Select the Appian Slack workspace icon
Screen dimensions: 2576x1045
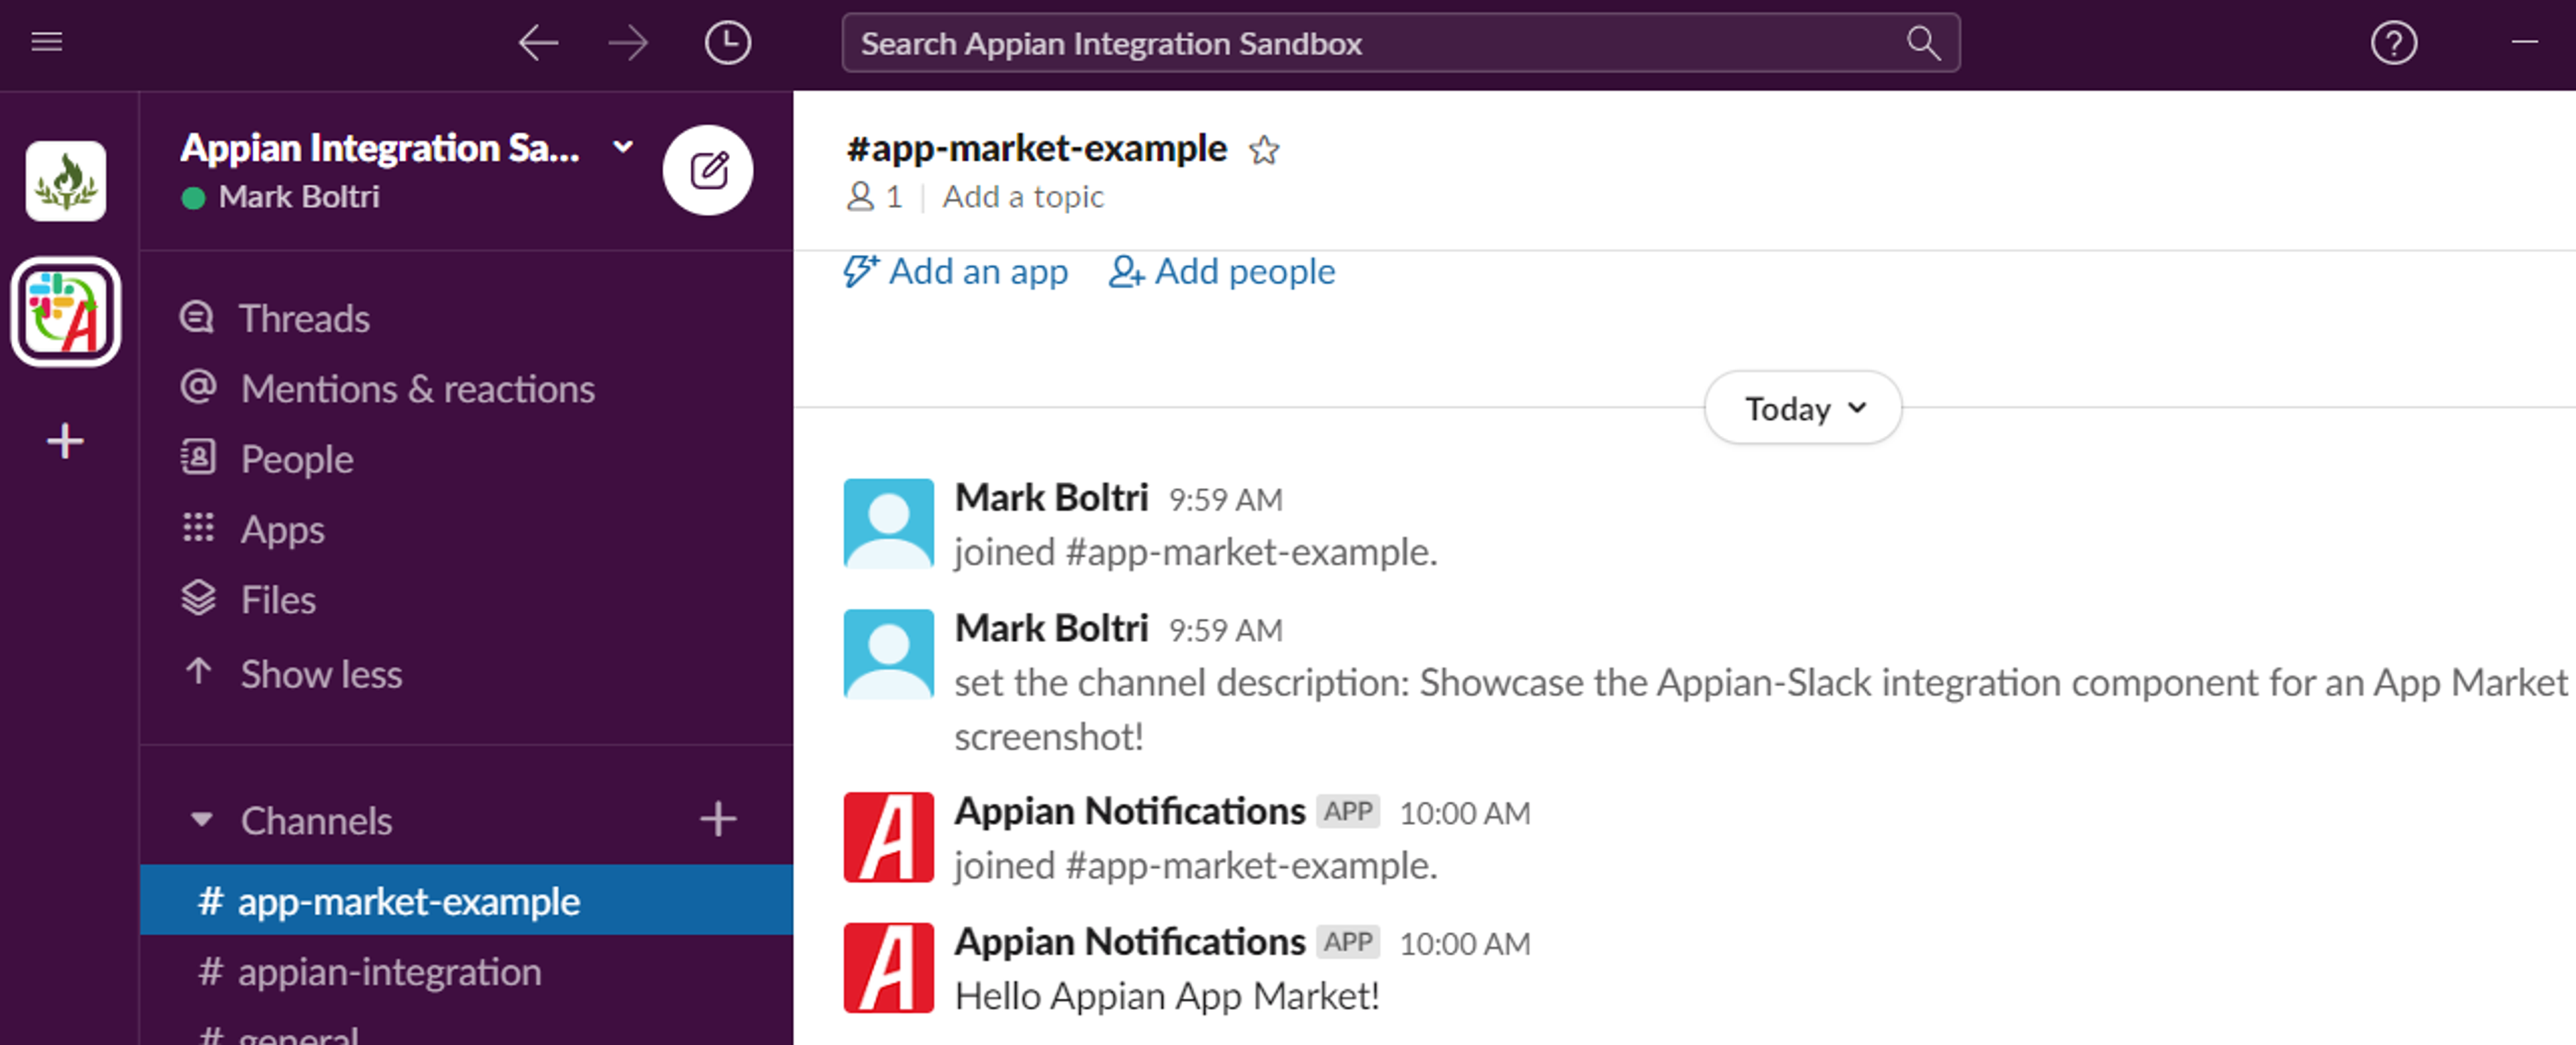(66, 312)
